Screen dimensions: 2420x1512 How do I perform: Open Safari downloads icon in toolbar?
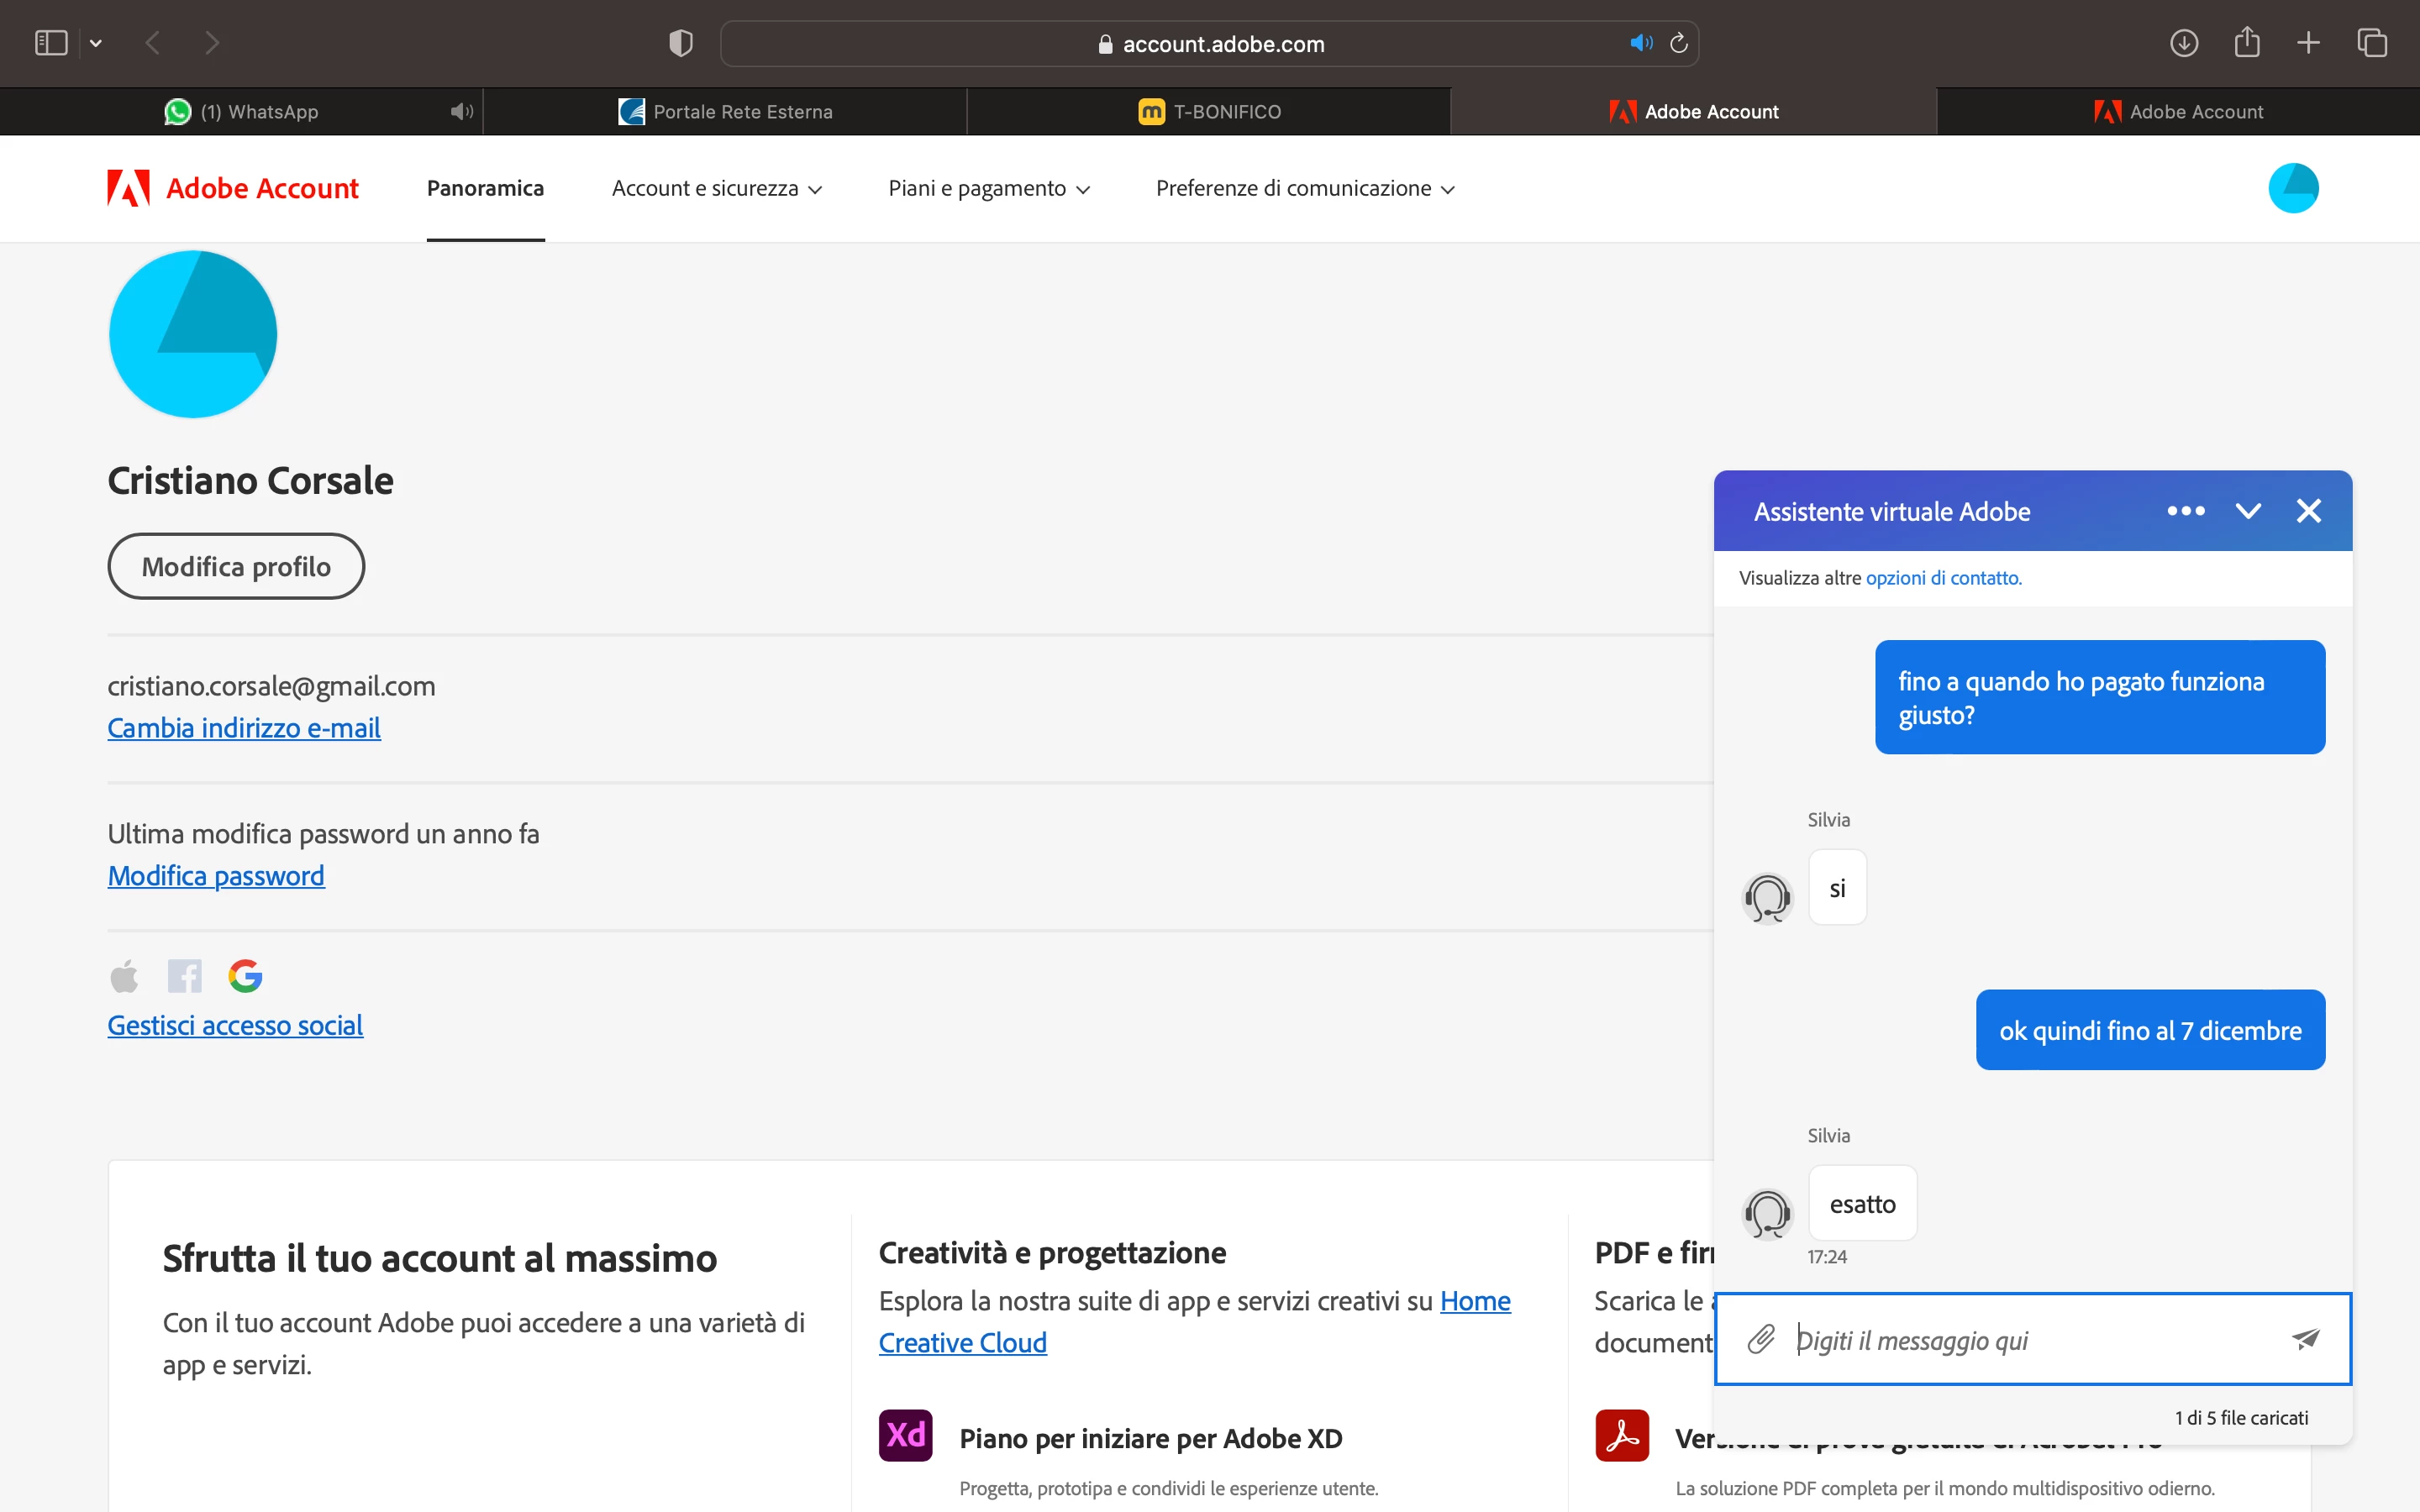tap(2183, 43)
